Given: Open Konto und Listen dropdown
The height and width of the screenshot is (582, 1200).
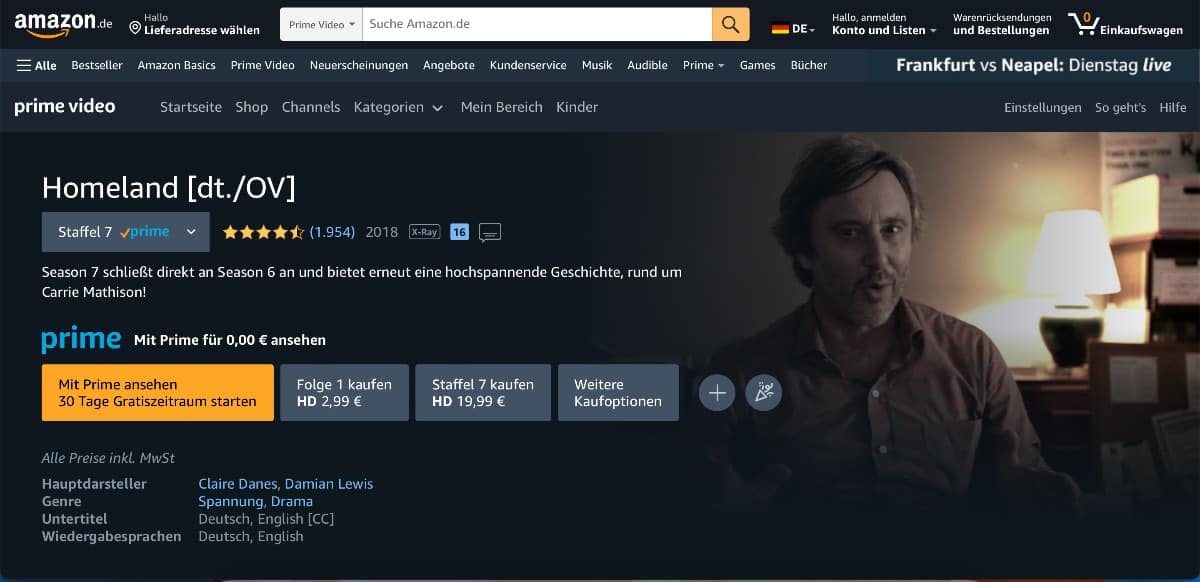Looking at the screenshot, I should point(884,24).
